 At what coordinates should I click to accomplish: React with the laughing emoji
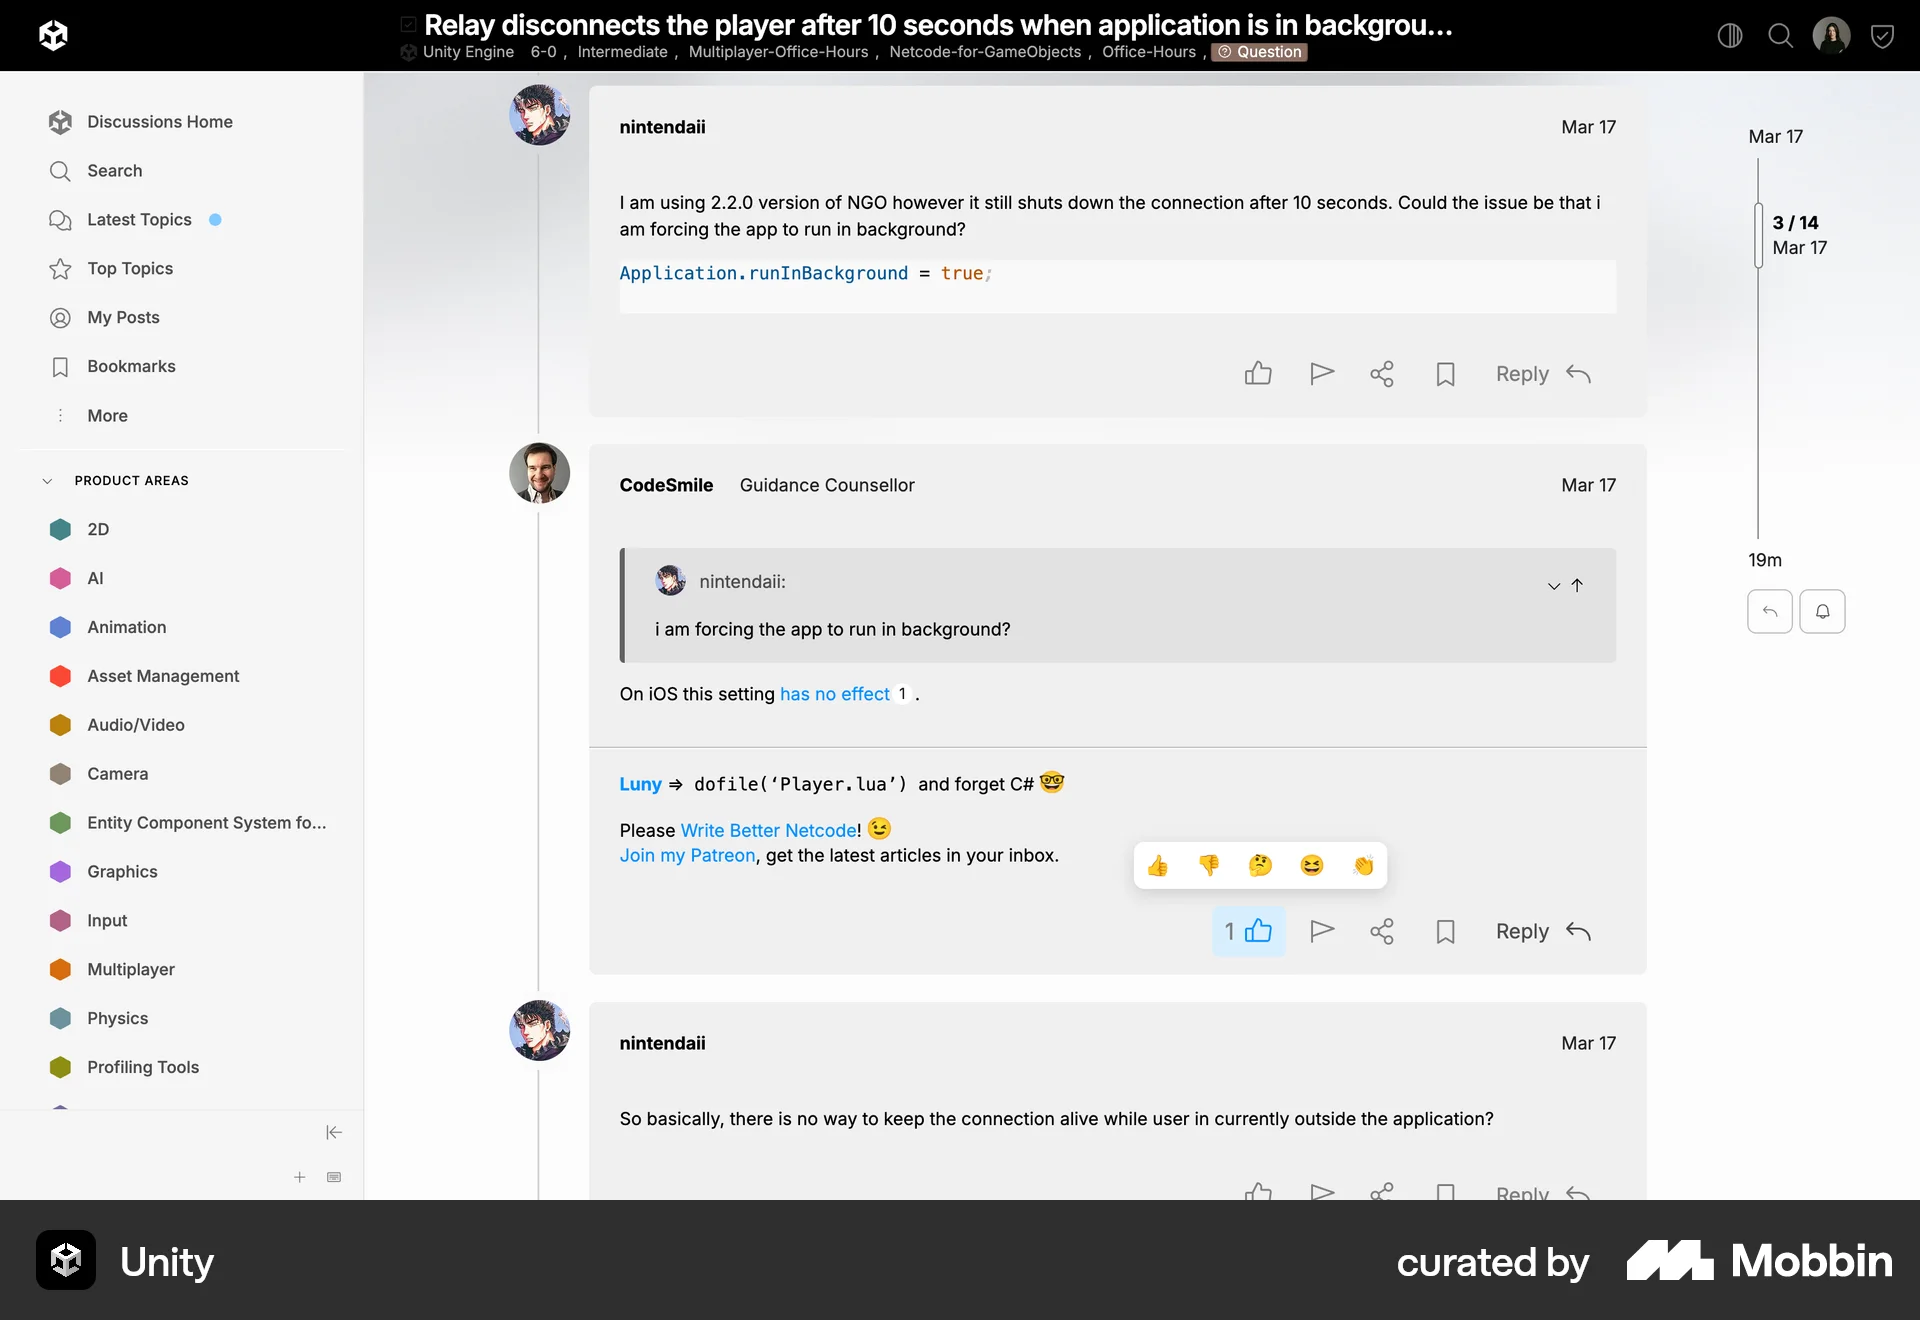pos(1312,865)
